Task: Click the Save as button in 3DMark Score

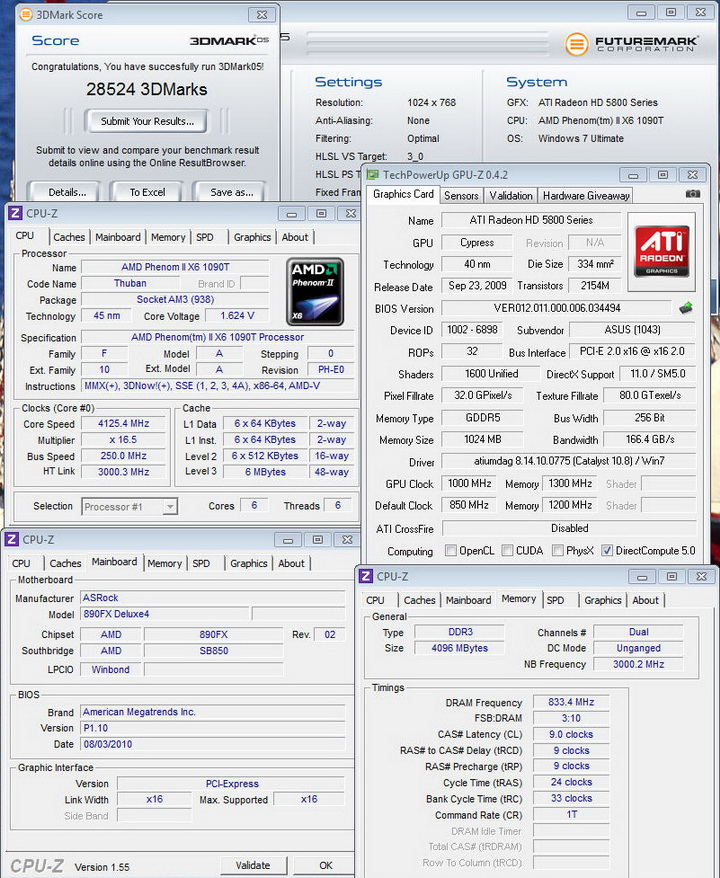Action: pyautogui.click(x=232, y=192)
